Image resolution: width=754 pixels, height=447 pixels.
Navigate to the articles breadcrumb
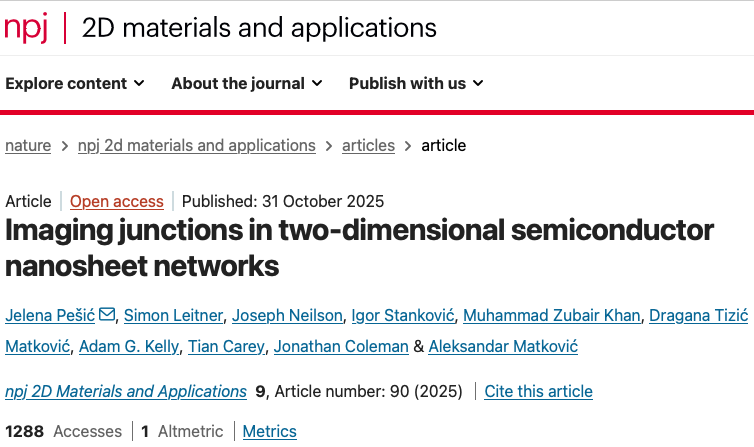tap(368, 145)
